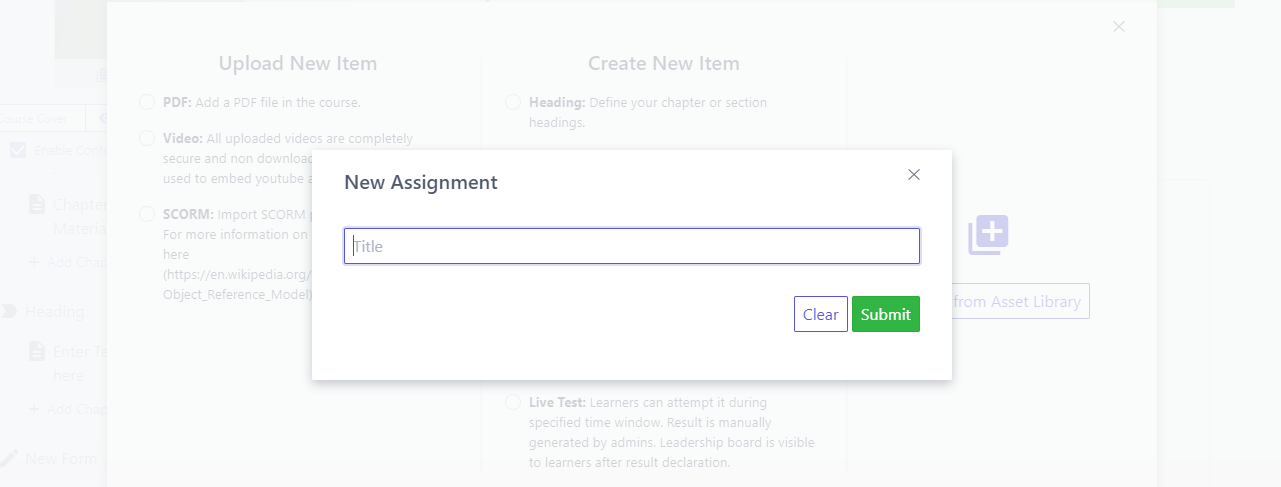Select the PDF upload radio option

click(x=147, y=102)
